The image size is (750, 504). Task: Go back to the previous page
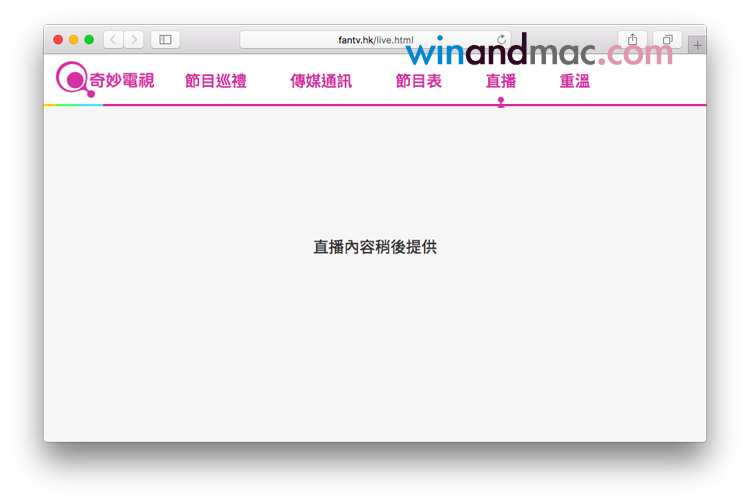(x=113, y=40)
